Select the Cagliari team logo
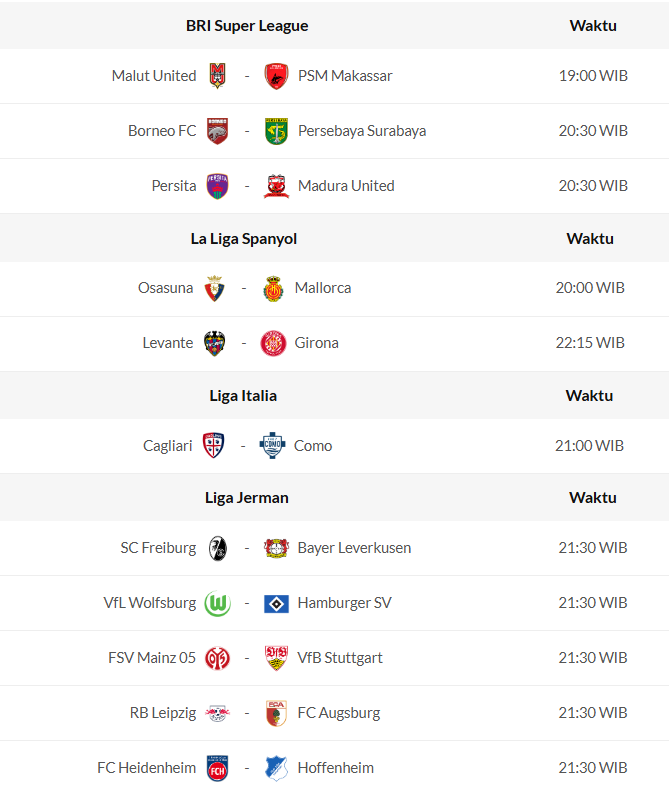This screenshot has height=794, width=669. 214,446
